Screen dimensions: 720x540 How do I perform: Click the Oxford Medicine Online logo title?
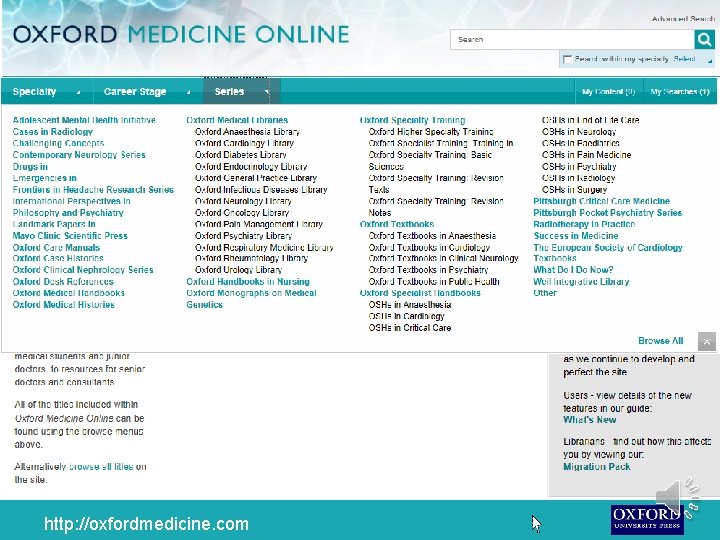(181, 34)
